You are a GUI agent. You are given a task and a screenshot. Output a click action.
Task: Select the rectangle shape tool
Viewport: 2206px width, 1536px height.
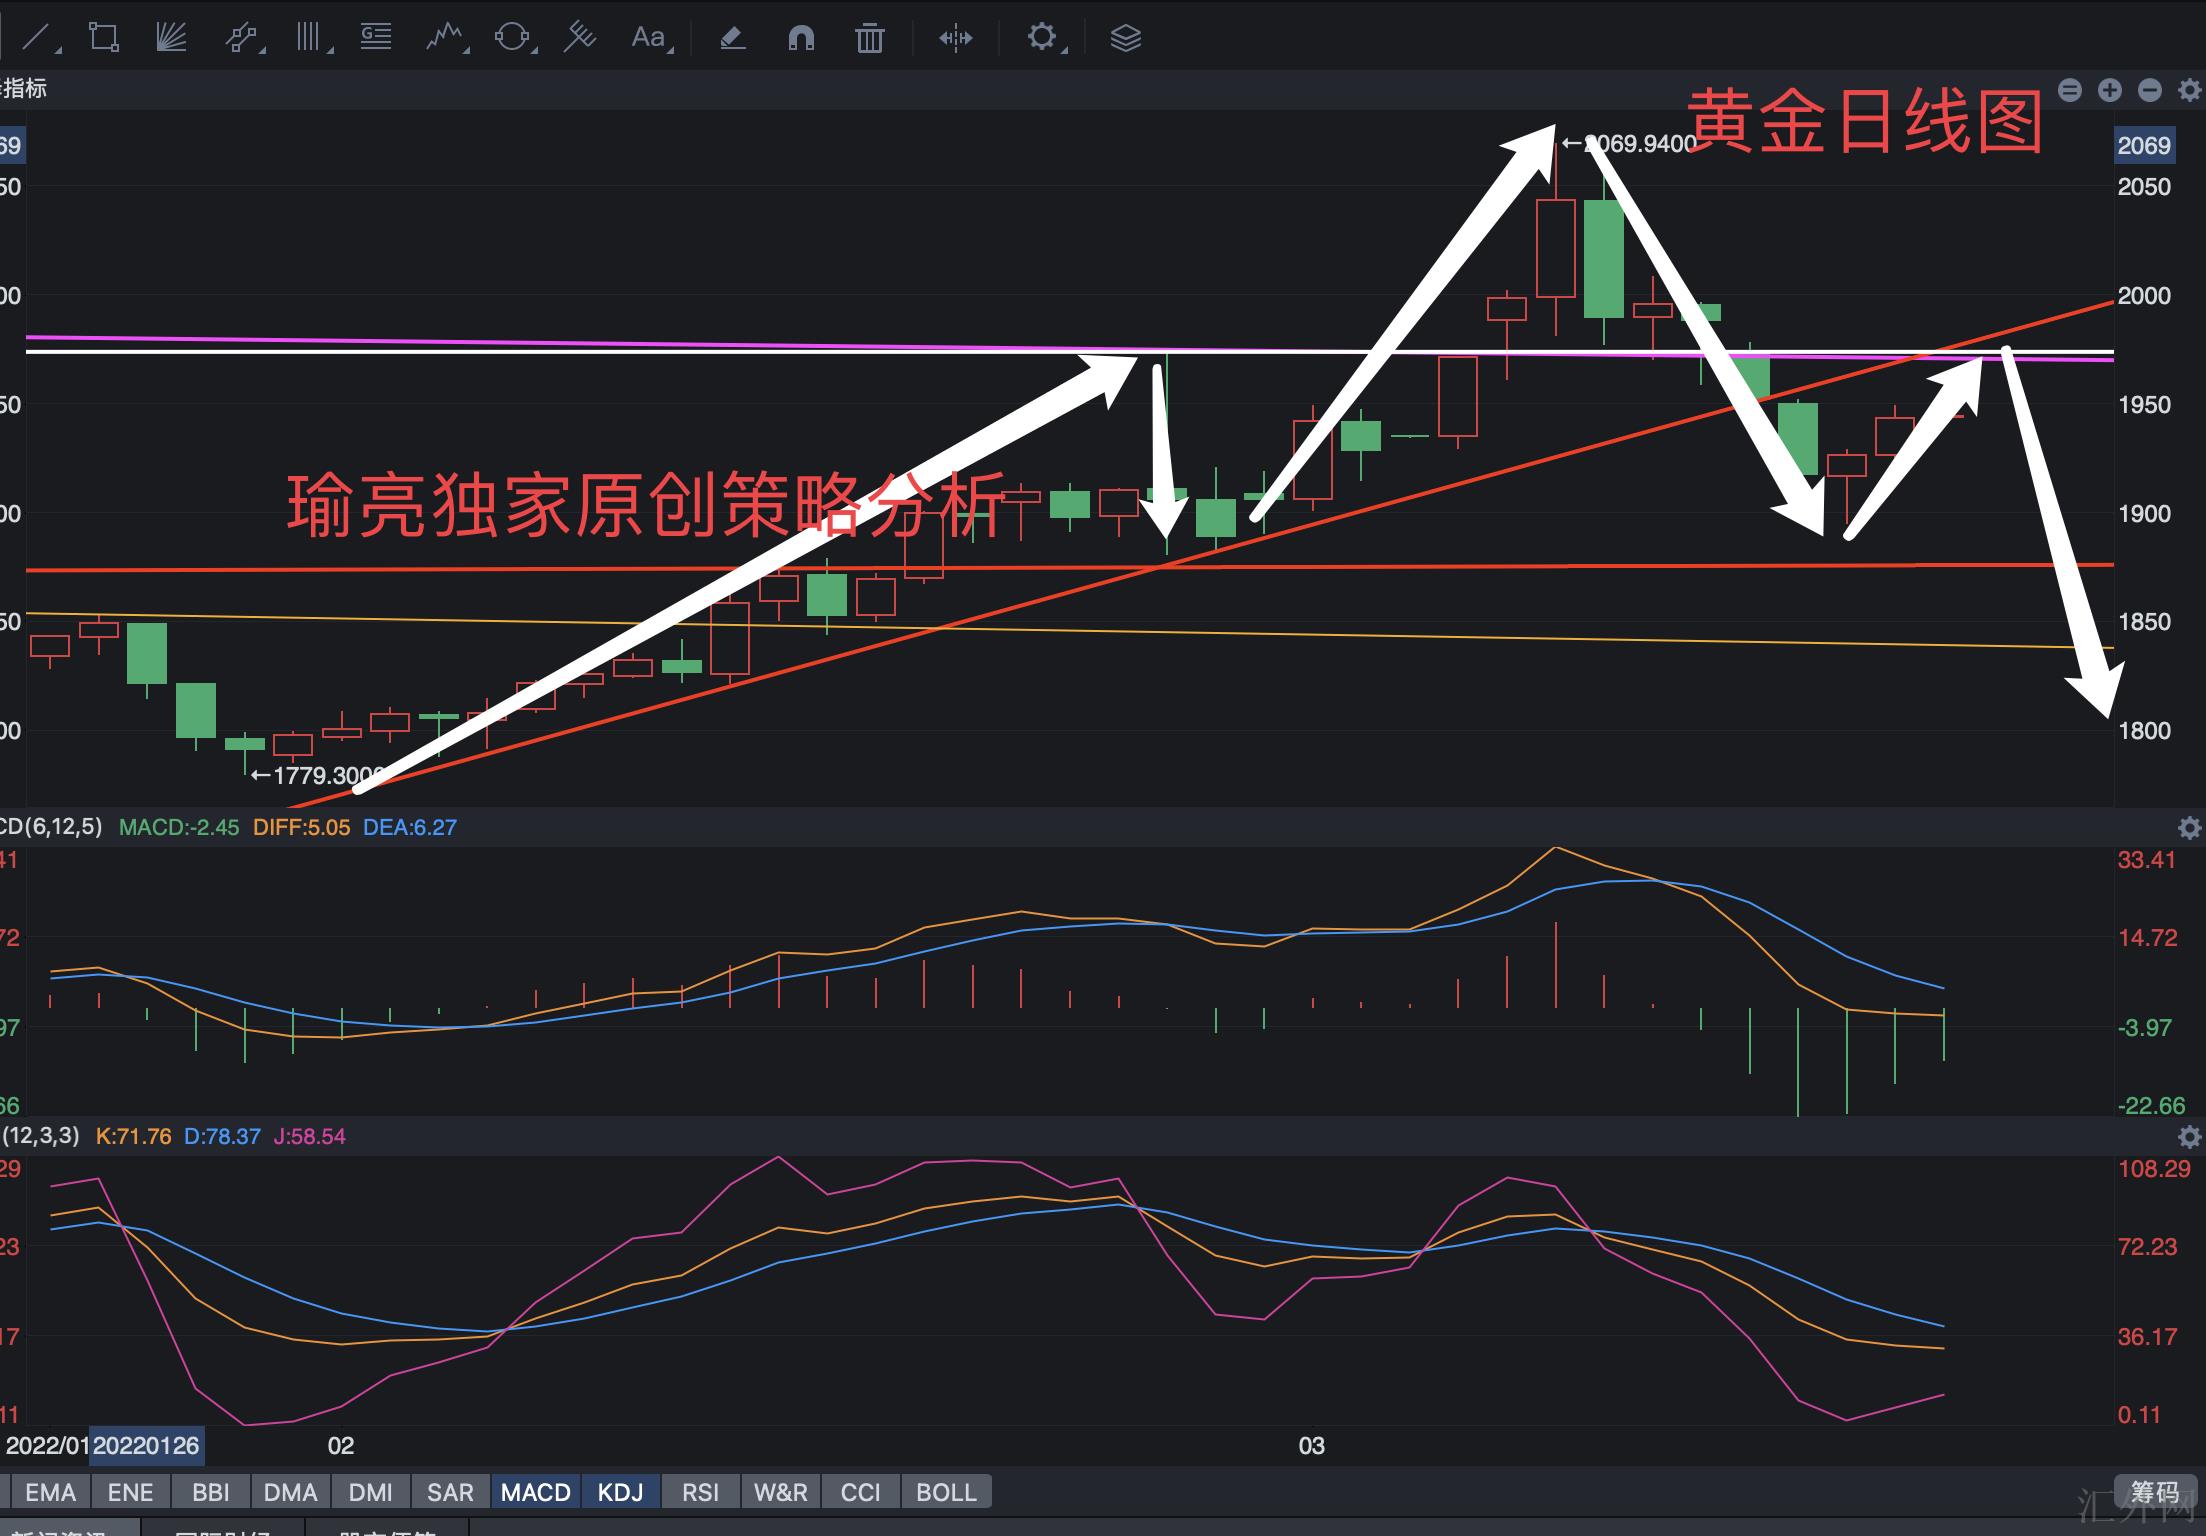[103, 38]
